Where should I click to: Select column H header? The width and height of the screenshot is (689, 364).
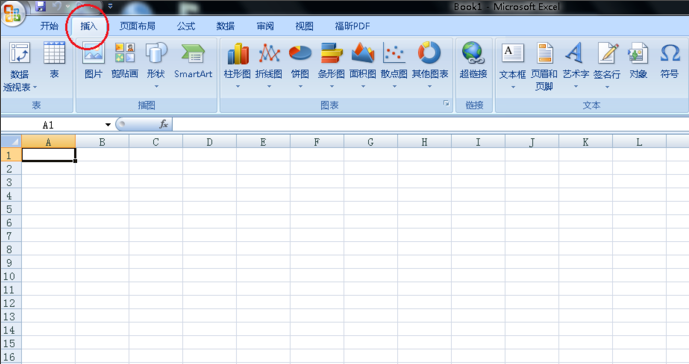tap(424, 142)
